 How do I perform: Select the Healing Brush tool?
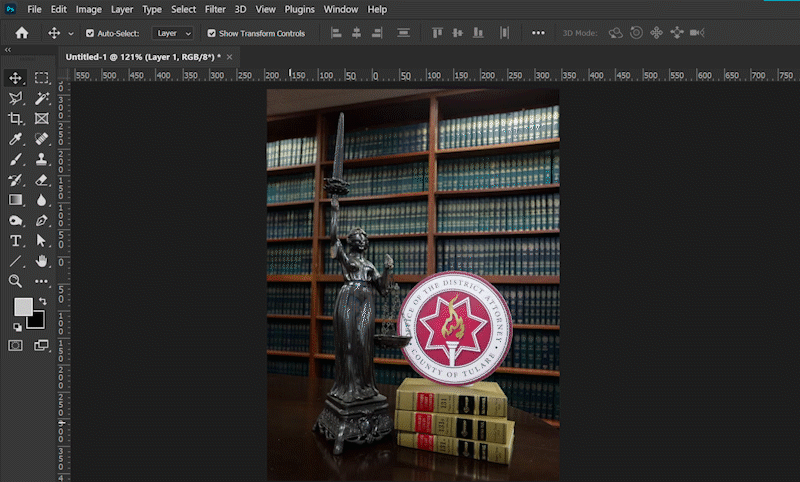click(x=41, y=139)
